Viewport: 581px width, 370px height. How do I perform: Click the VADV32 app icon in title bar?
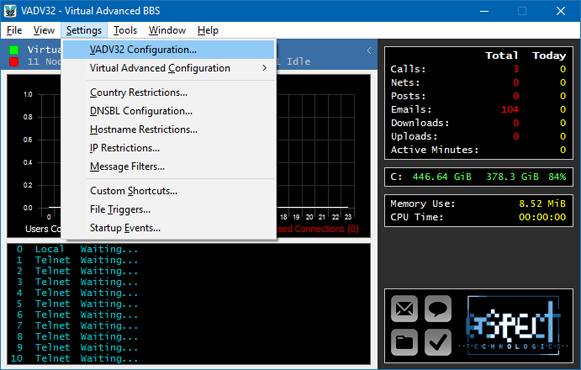pyautogui.click(x=10, y=11)
